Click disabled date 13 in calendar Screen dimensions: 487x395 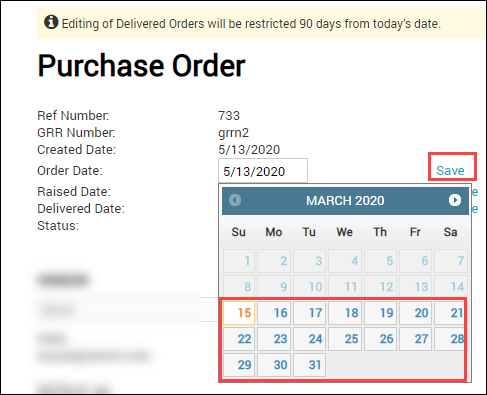point(416,287)
